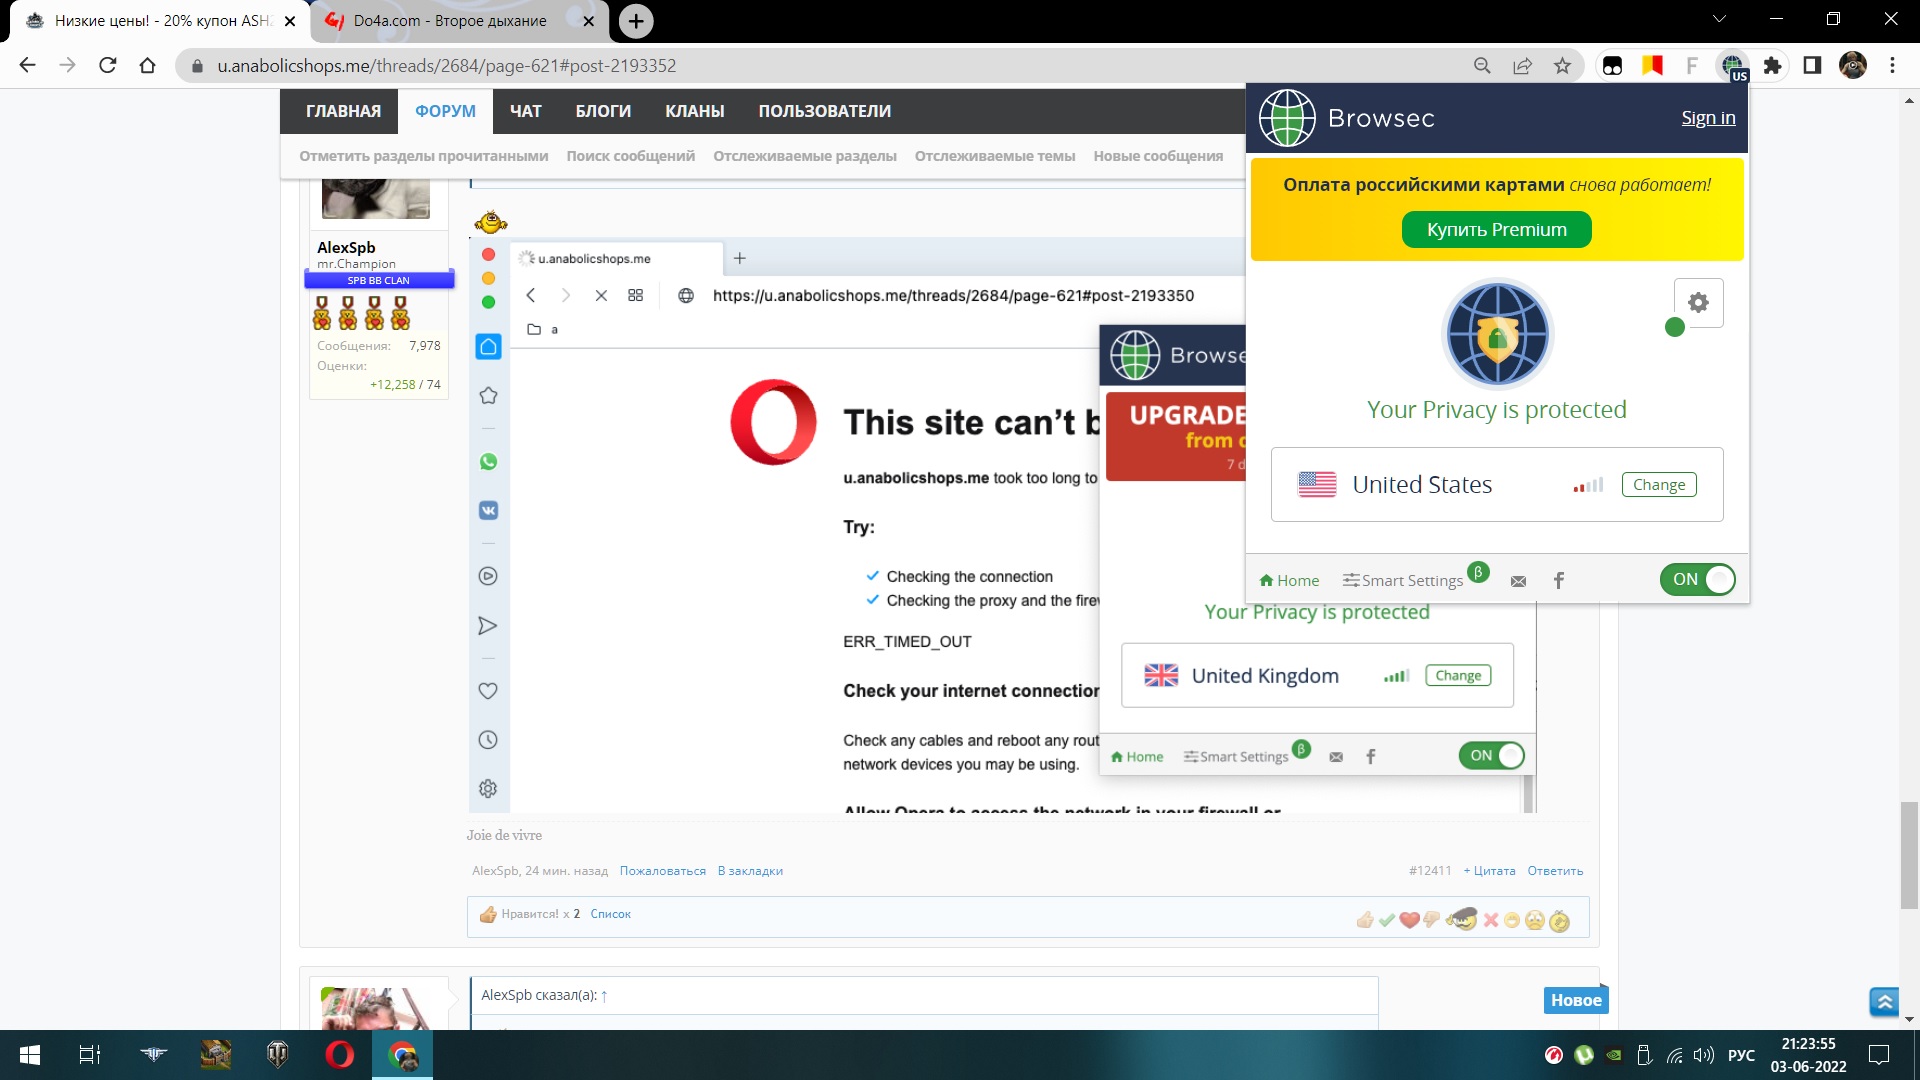Click the Browsec globe logo in the popup header
Screen dimensions: 1920x1080
(x=1287, y=118)
